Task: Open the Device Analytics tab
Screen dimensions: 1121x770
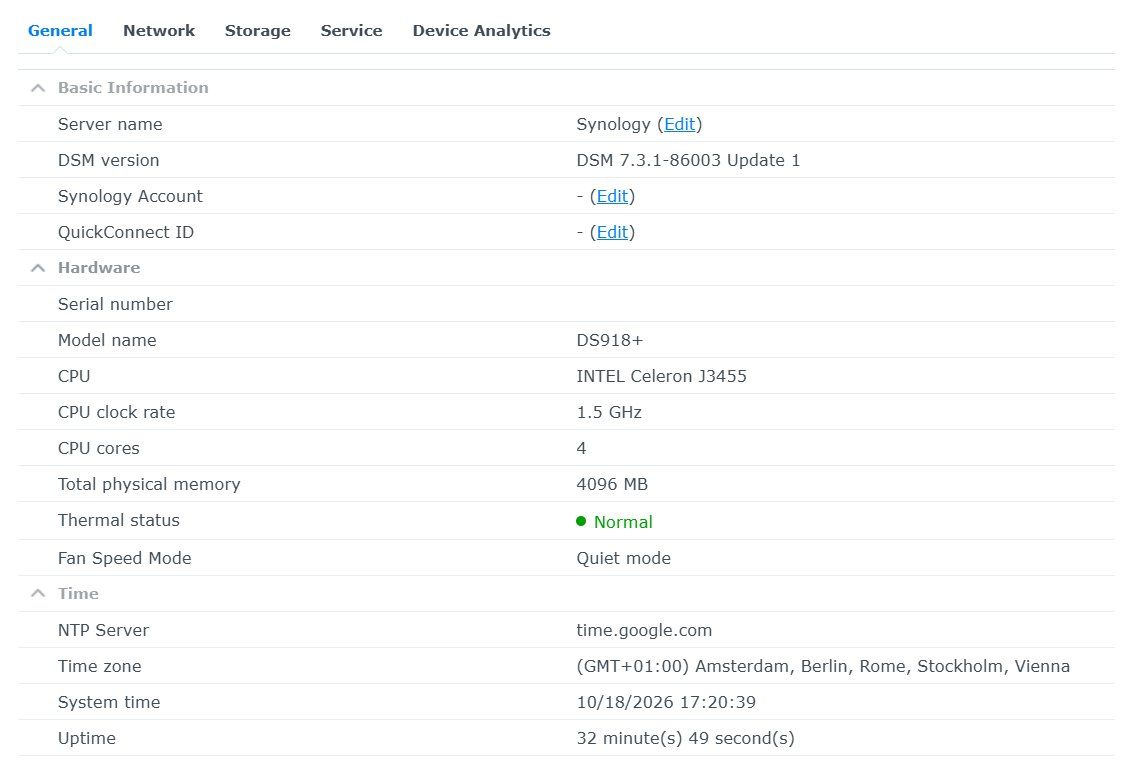Action: (481, 31)
